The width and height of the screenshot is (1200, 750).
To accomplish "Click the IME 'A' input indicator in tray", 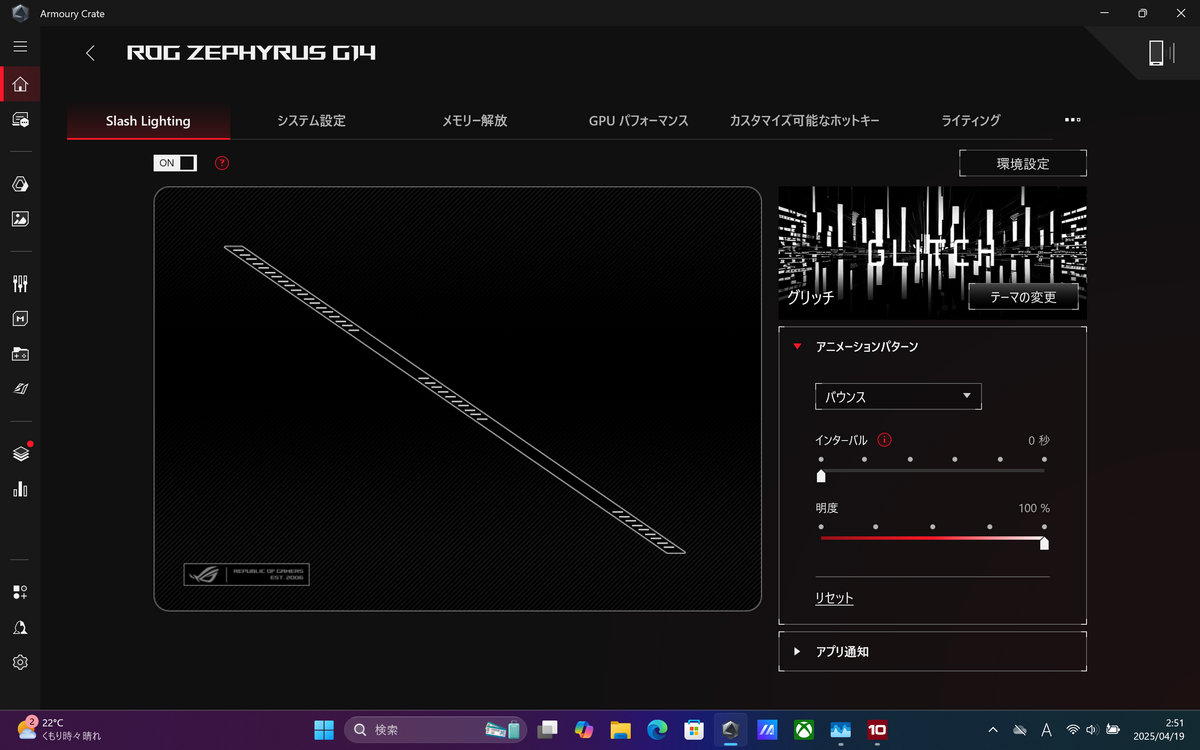I will 1046,730.
